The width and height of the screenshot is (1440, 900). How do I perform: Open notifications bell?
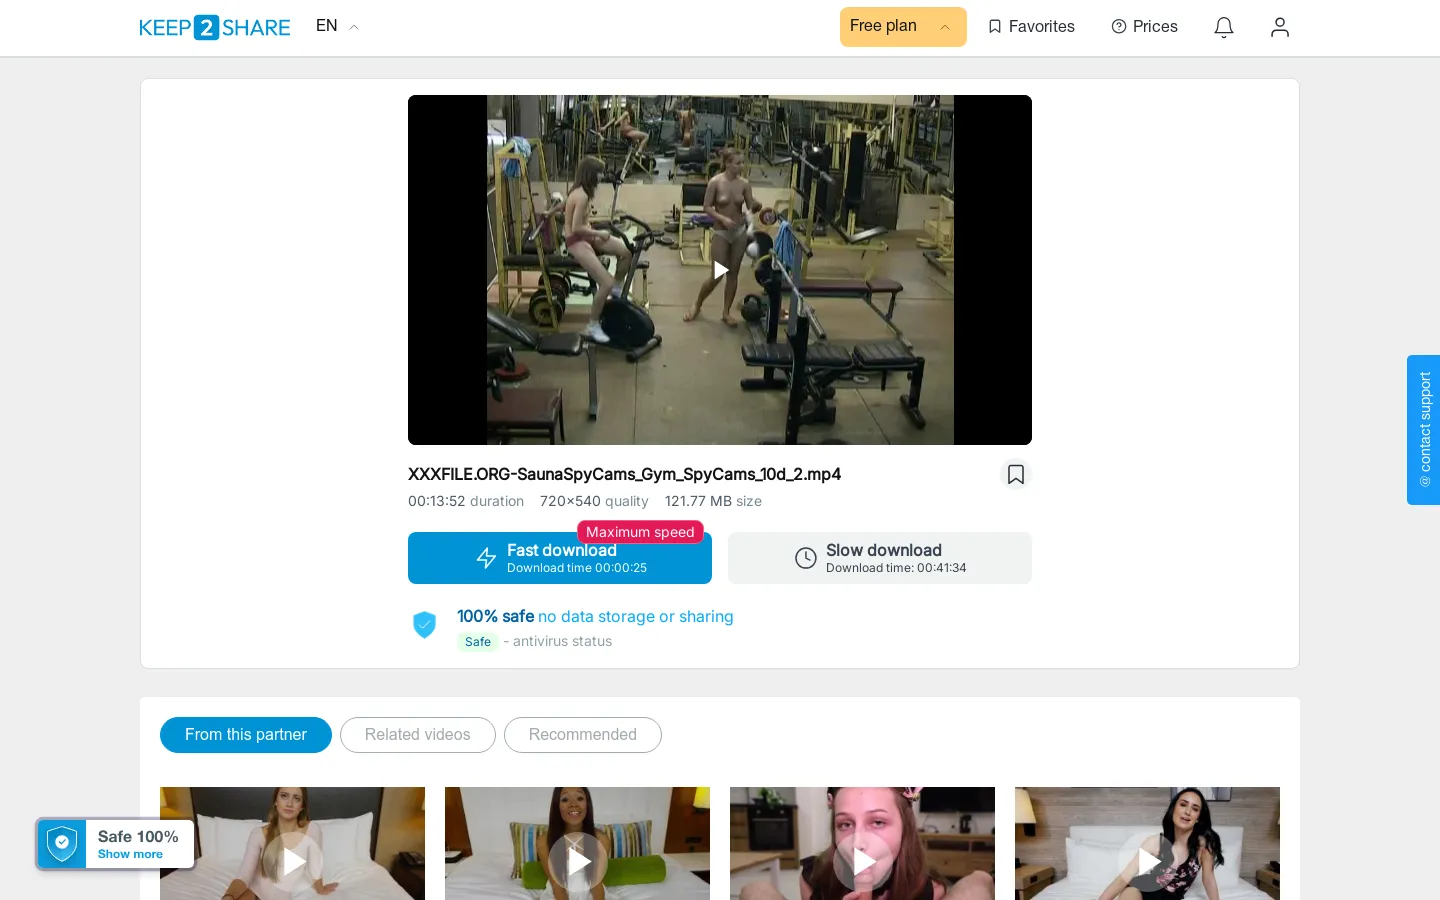[x=1224, y=27]
